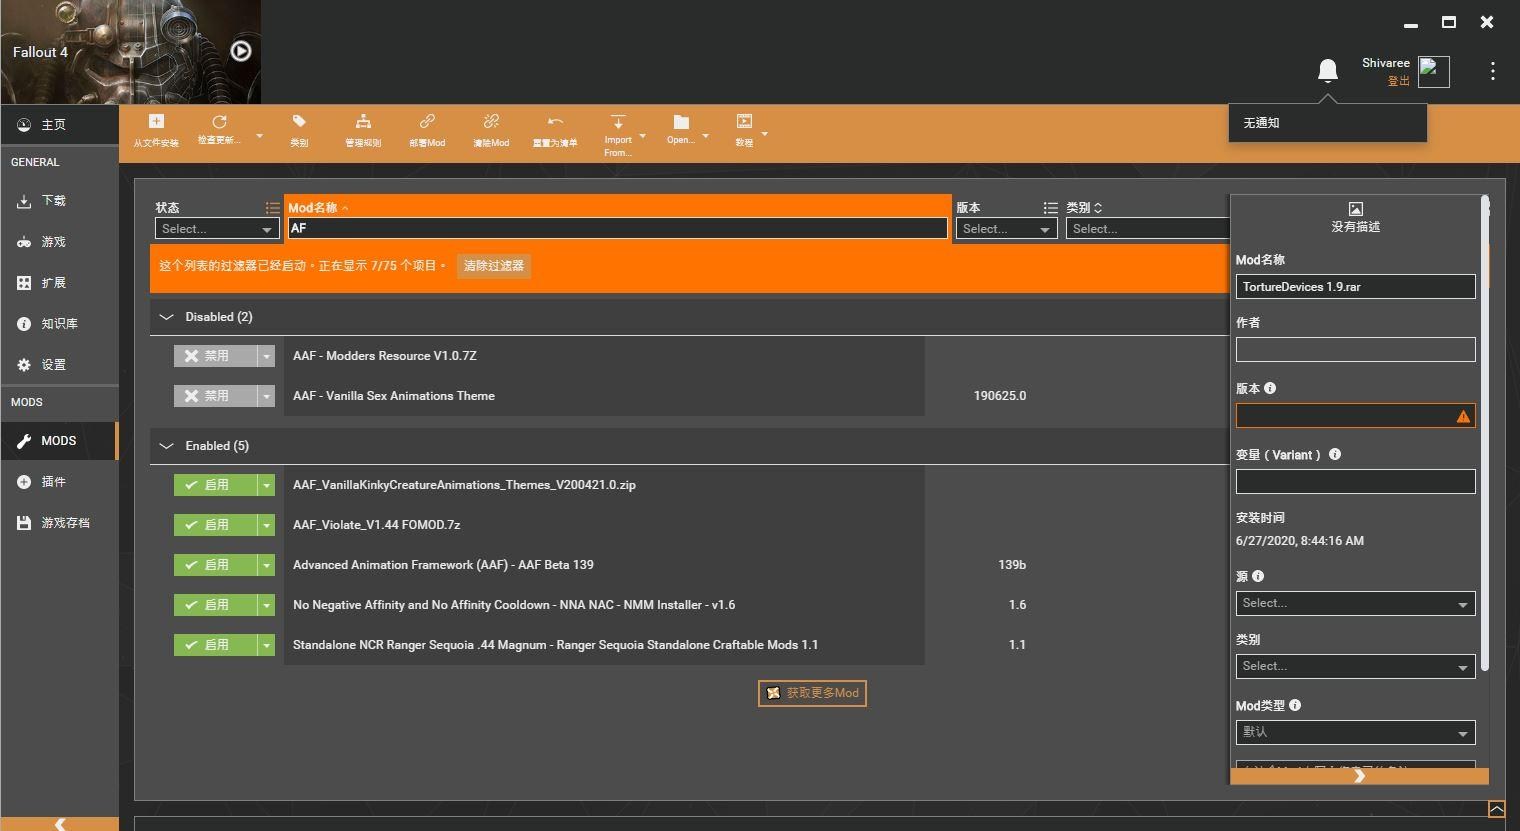The height and width of the screenshot is (831, 1520).
Task: Disable AAF_Violate_V1.44 FOMOD.7z mod
Action: 215,525
